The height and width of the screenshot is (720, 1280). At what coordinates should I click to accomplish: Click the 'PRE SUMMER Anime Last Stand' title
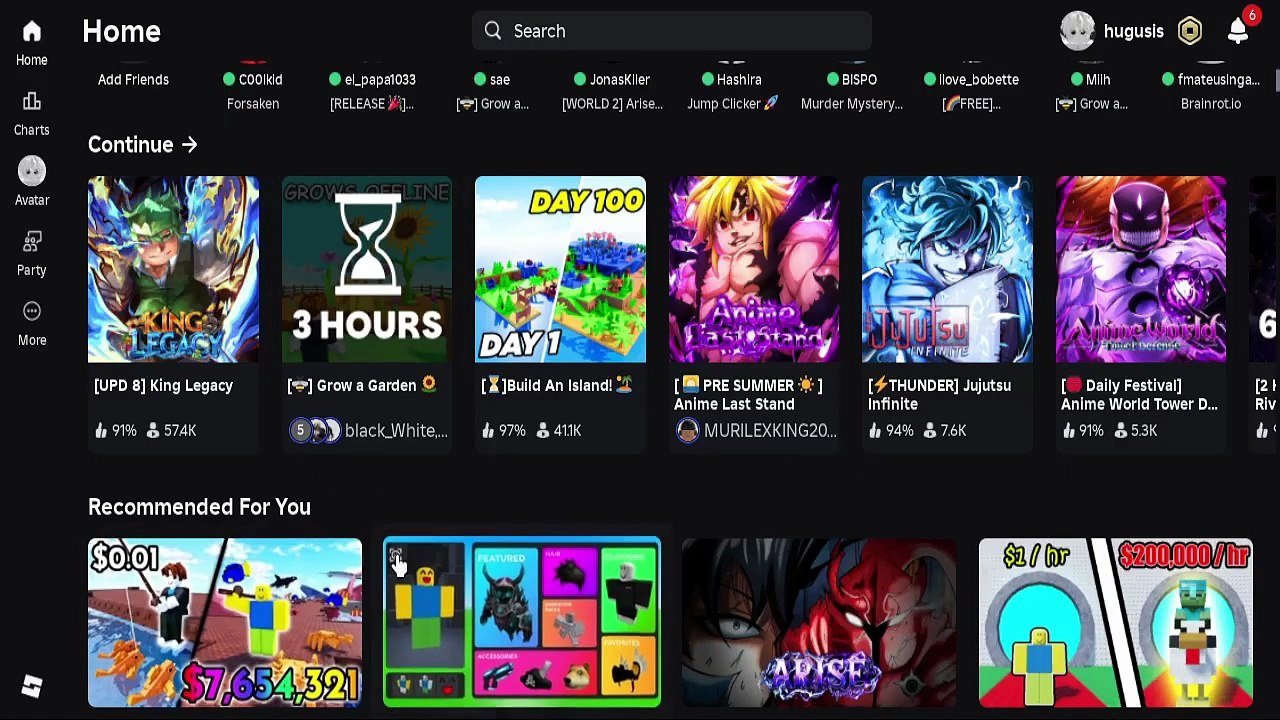coord(748,394)
